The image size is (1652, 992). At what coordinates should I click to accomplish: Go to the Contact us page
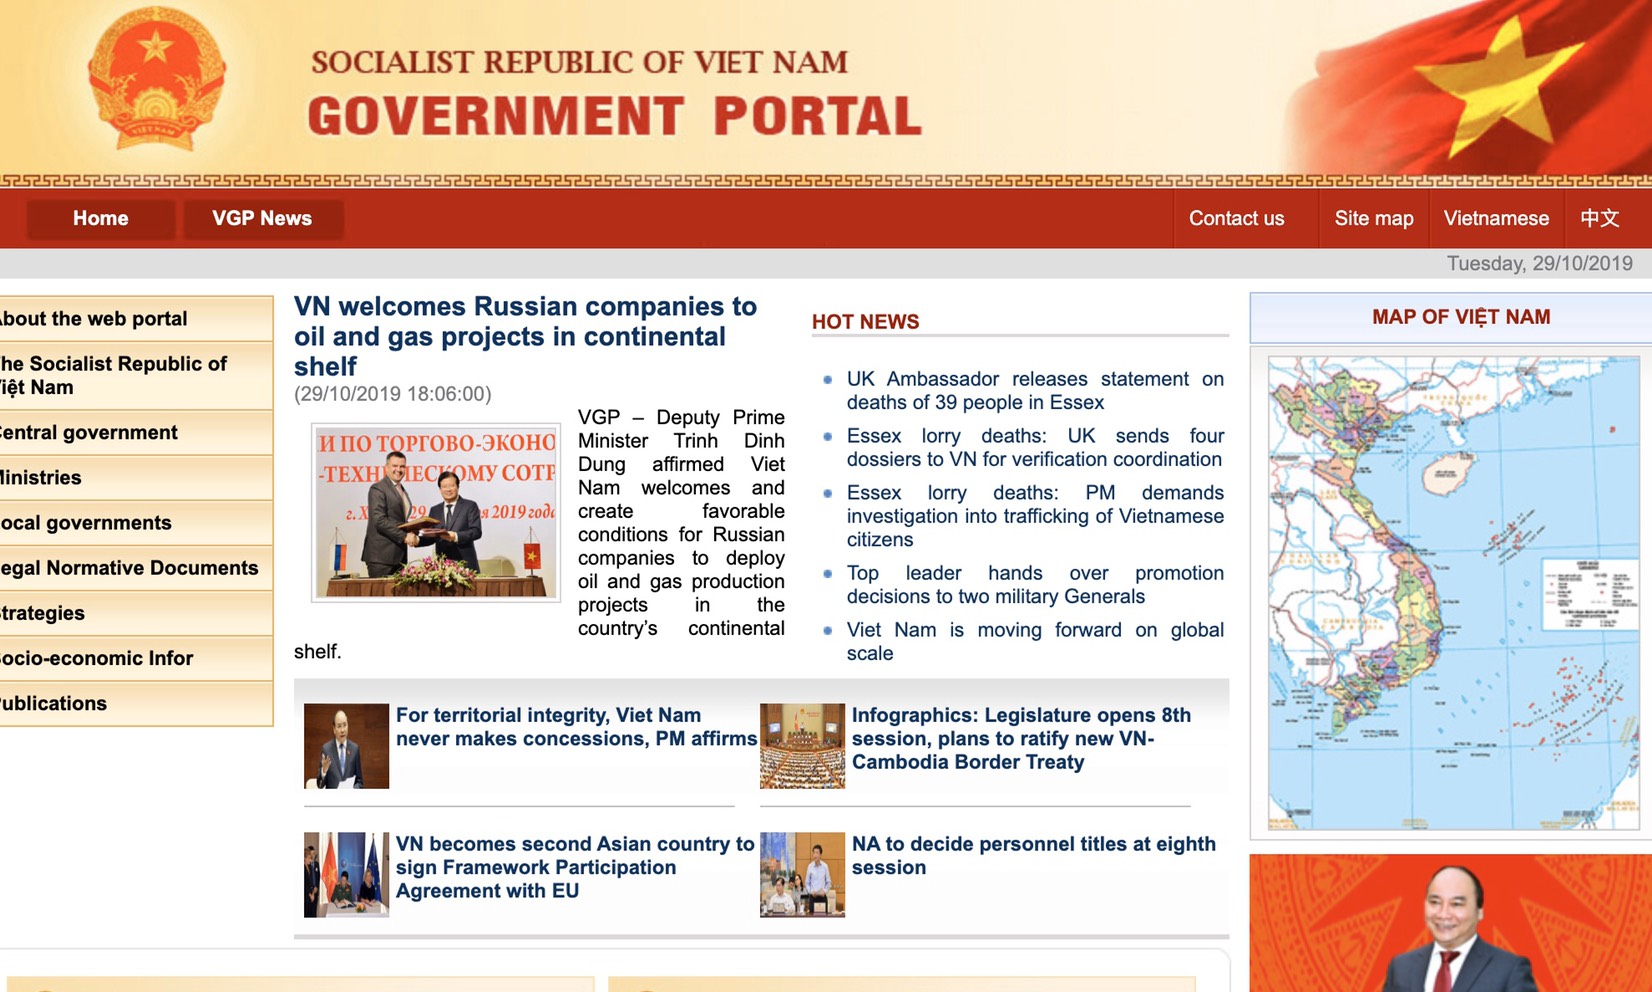1237,218
